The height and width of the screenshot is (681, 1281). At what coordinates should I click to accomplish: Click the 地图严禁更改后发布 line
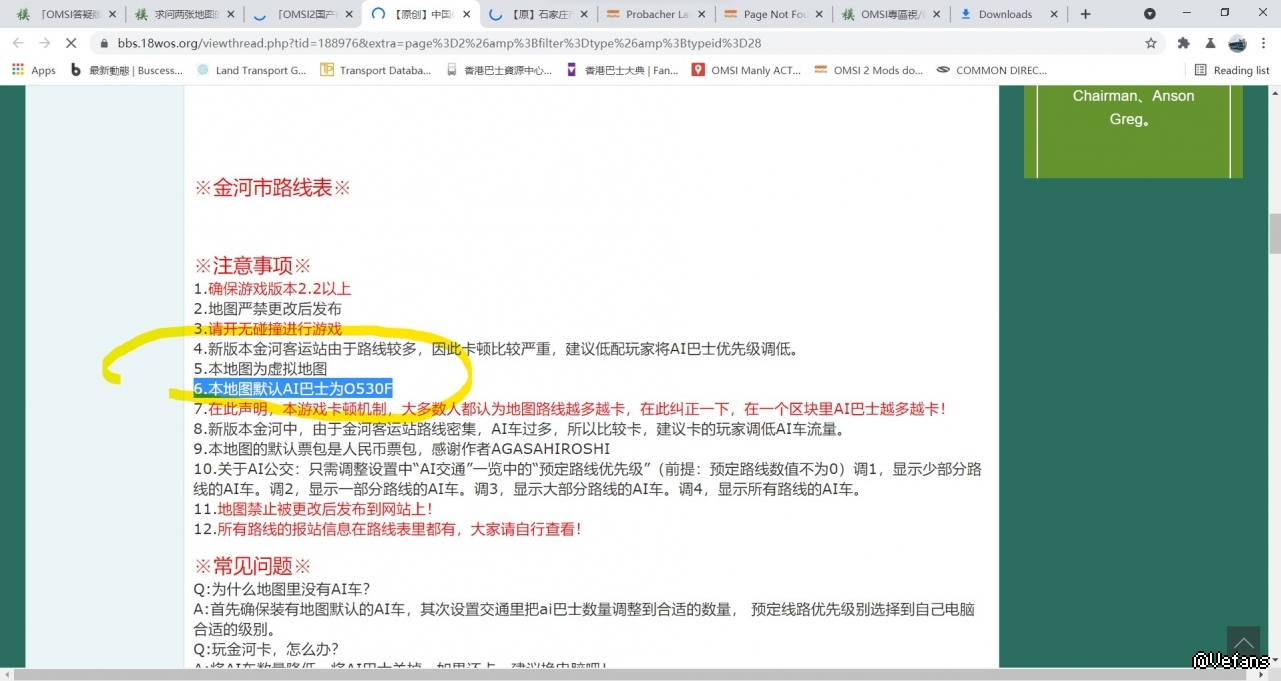pos(267,309)
